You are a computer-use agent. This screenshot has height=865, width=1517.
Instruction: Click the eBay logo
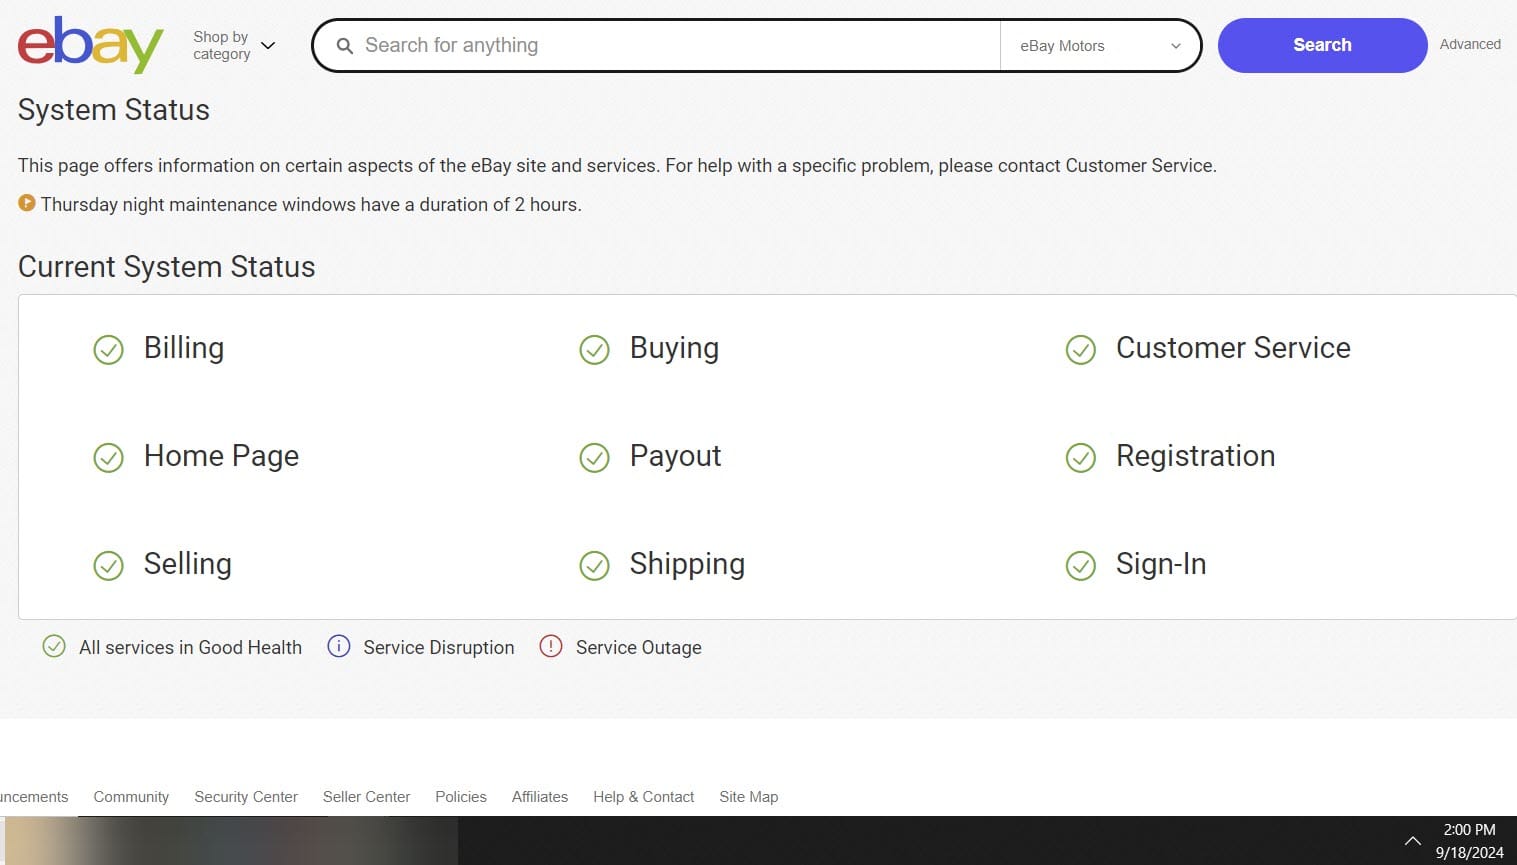pyautogui.click(x=90, y=45)
